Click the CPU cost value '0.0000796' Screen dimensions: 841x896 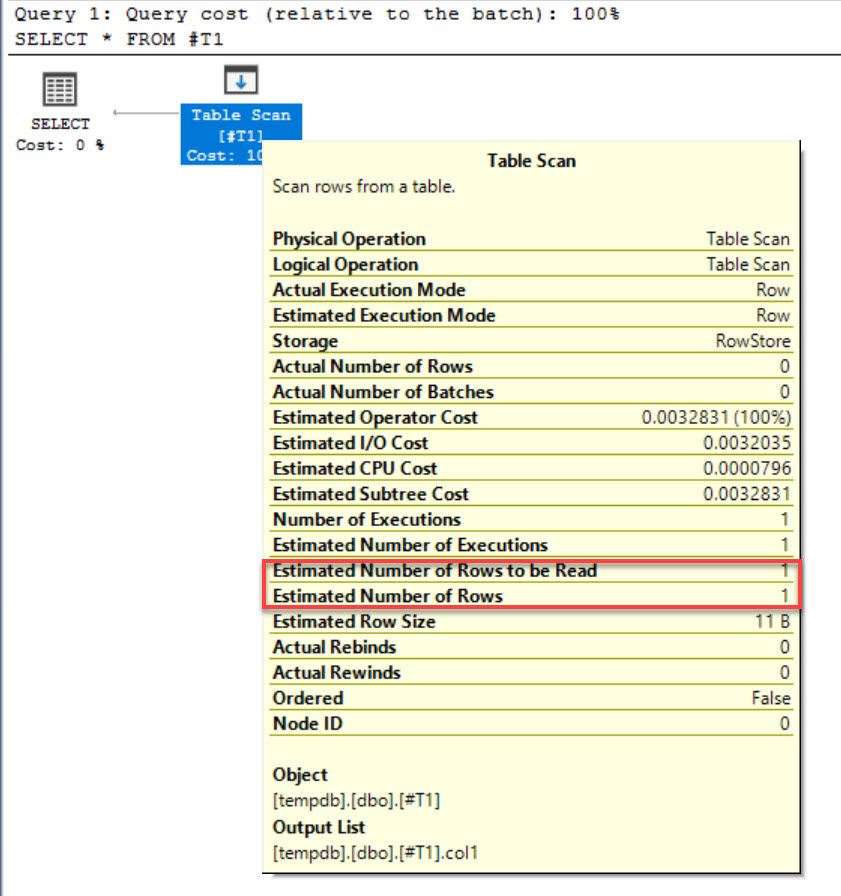(x=747, y=469)
